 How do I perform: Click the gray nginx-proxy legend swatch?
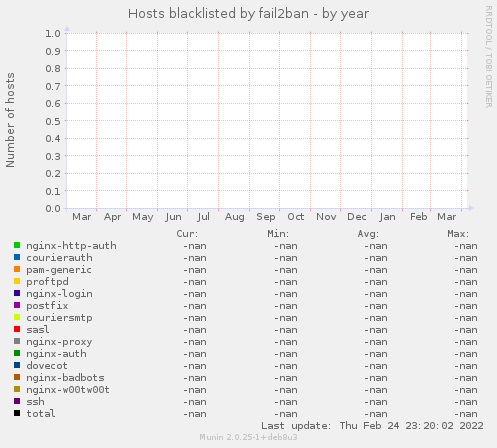(x=17, y=341)
